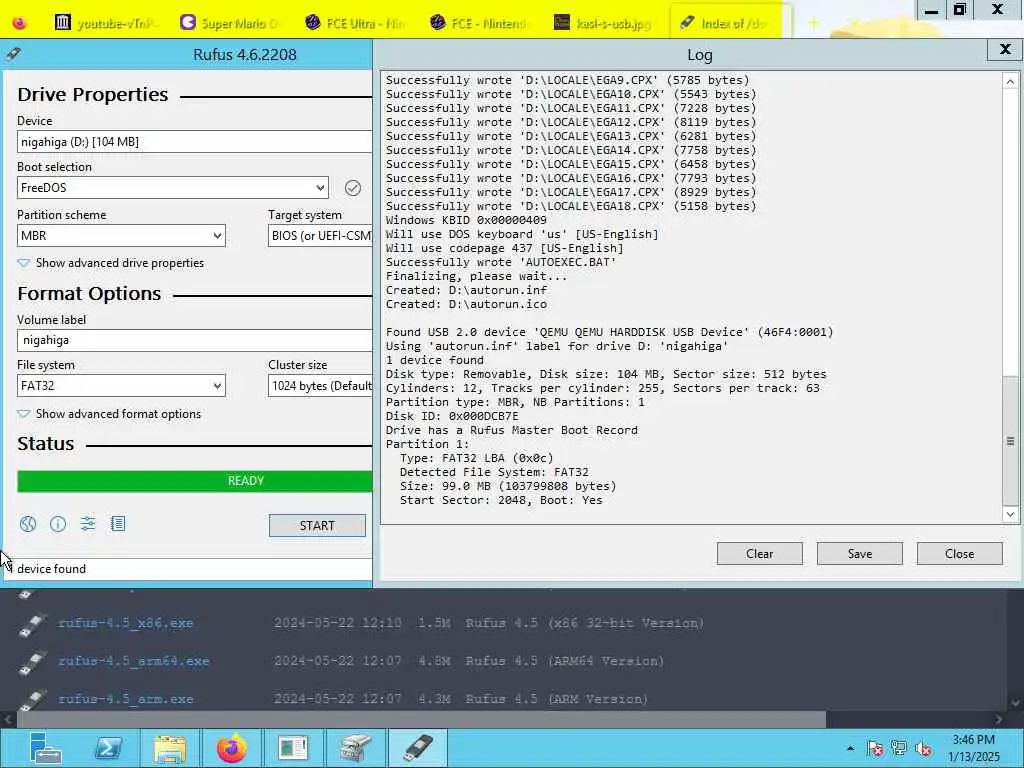Open the Partition scheme MBR dropdown
1024x768 pixels.
(x=121, y=236)
